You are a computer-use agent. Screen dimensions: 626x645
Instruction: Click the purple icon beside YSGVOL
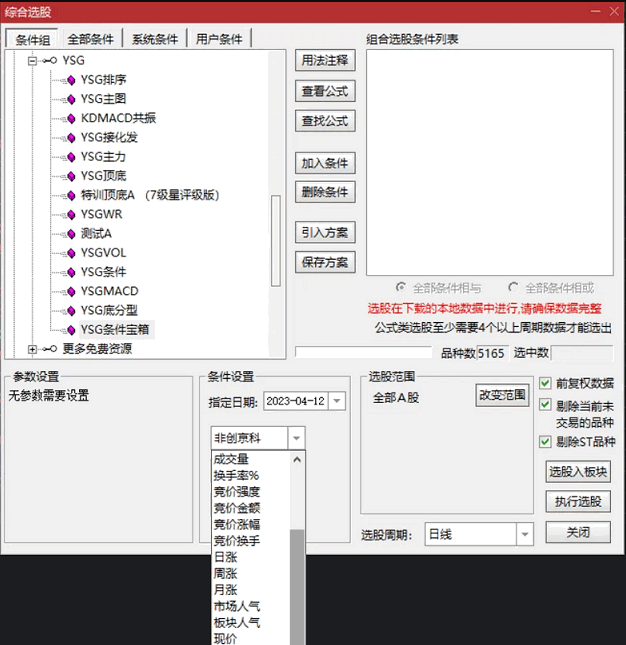(x=71, y=253)
